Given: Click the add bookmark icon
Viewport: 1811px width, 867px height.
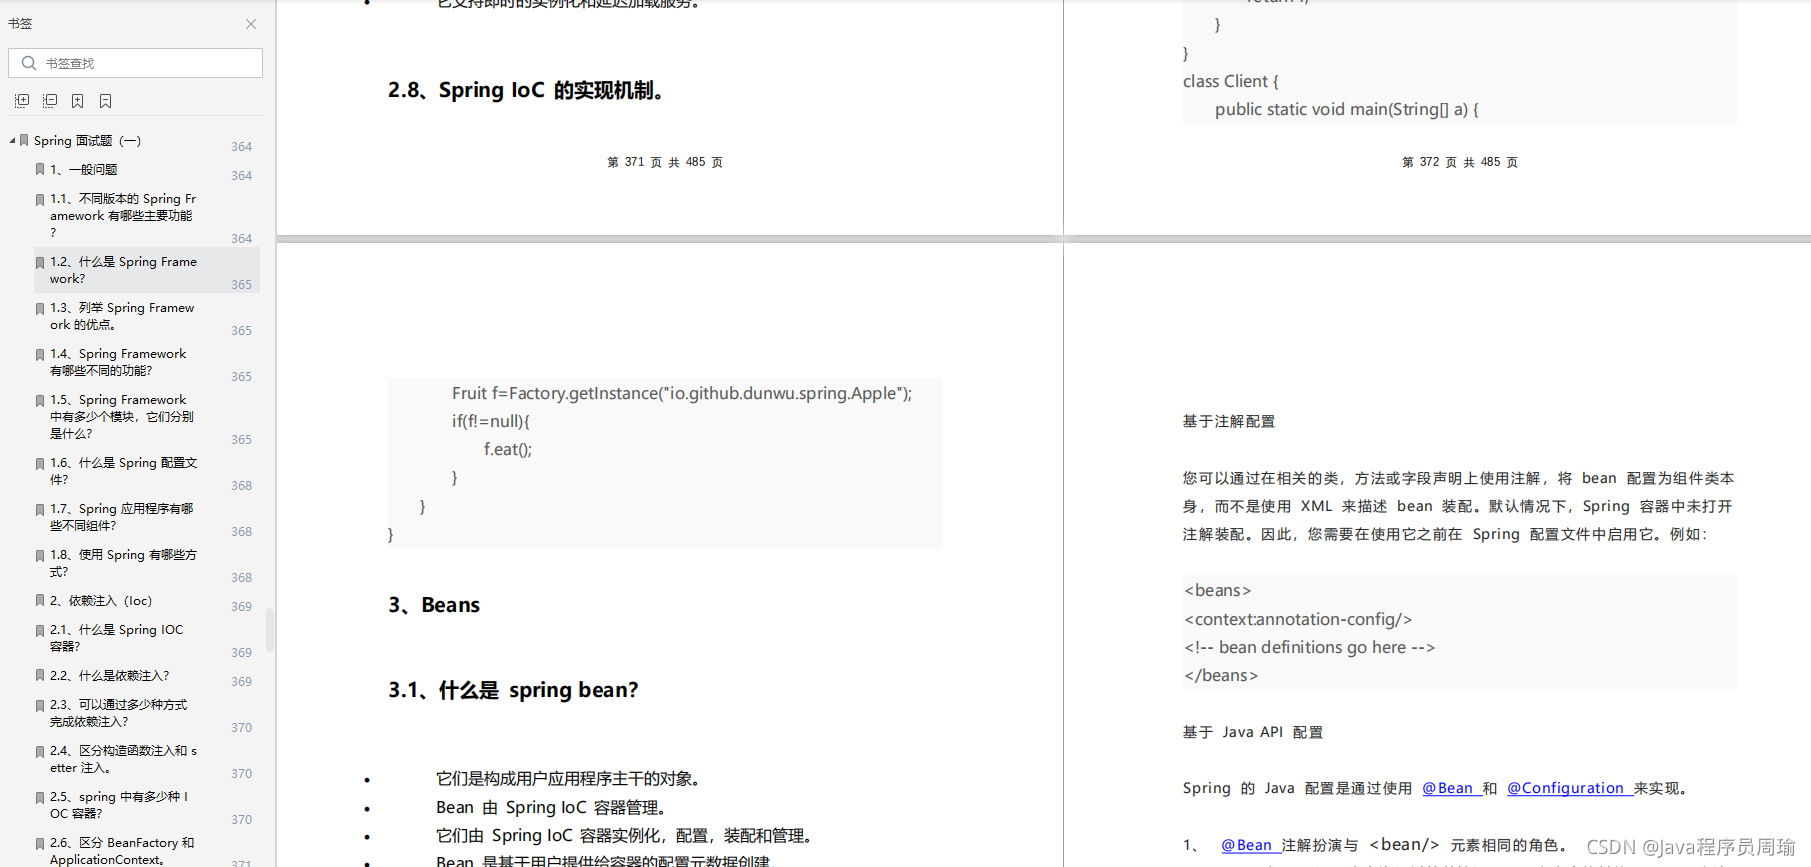Looking at the screenshot, I should pyautogui.click(x=78, y=101).
